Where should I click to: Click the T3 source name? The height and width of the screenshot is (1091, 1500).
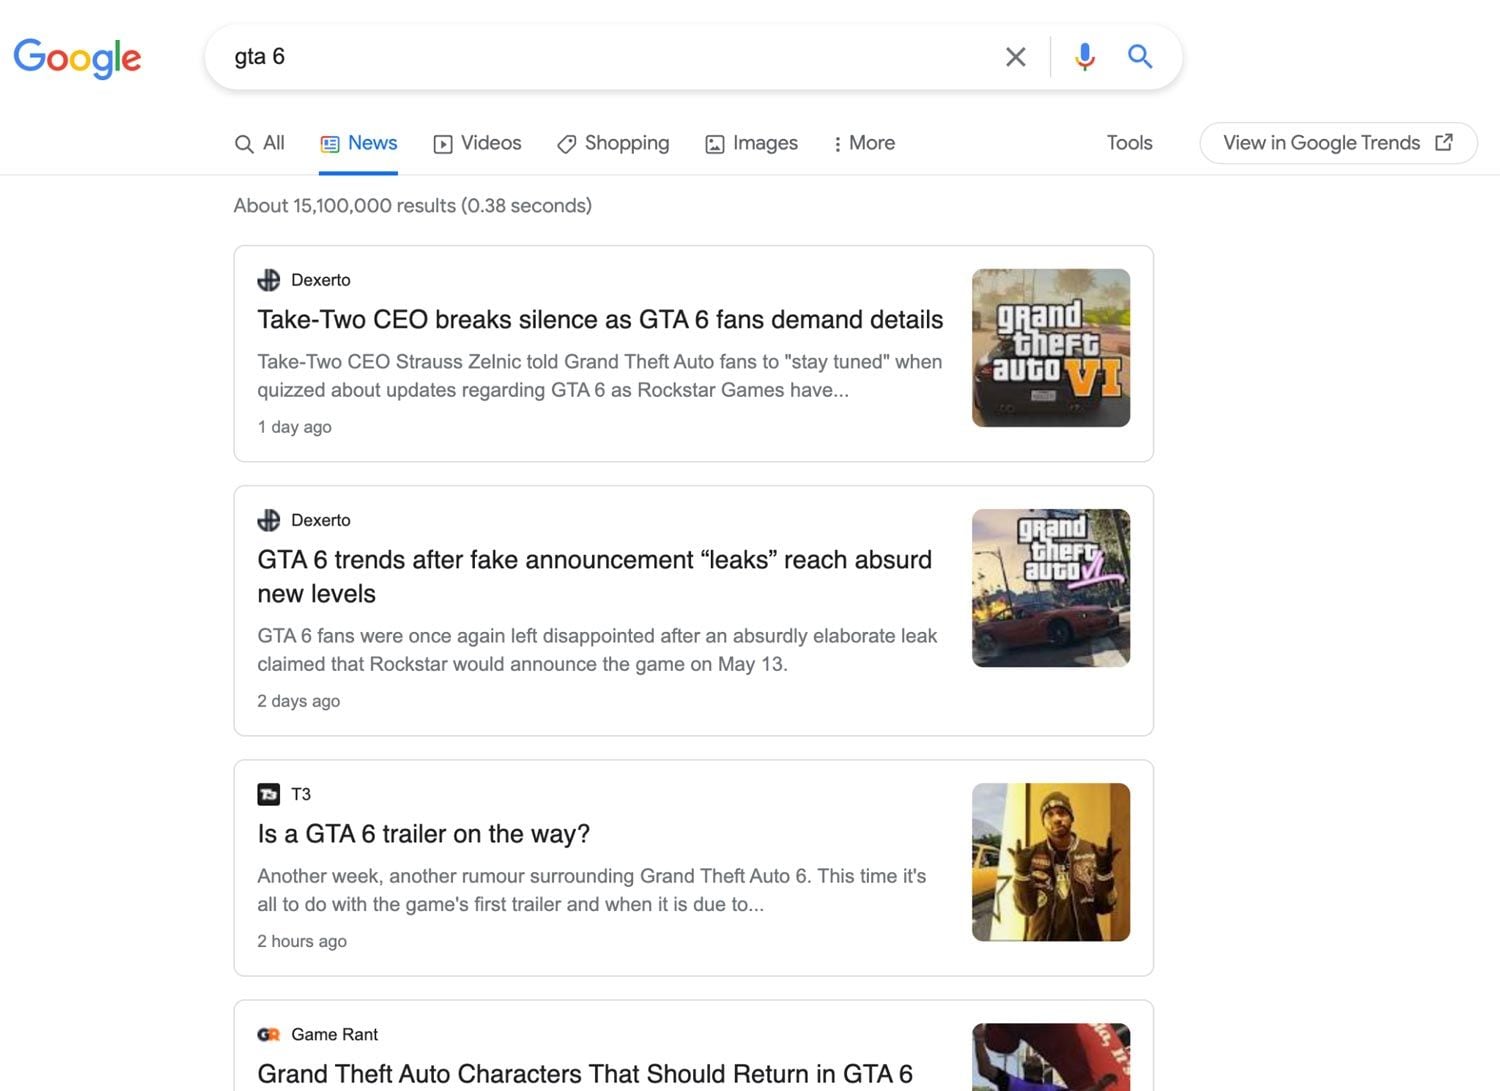tap(301, 794)
